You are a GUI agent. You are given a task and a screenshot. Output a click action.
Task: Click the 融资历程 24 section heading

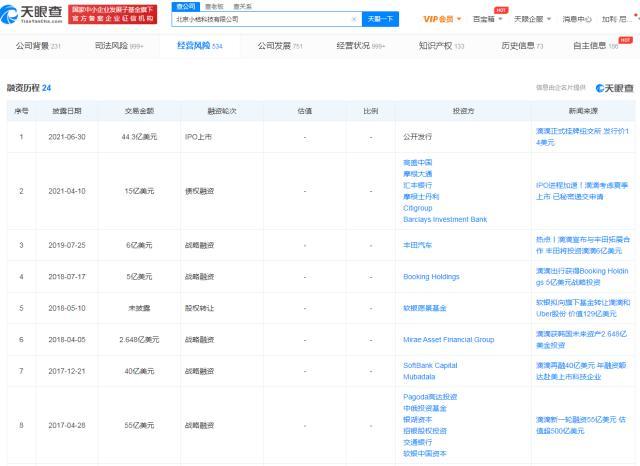click(29, 88)
